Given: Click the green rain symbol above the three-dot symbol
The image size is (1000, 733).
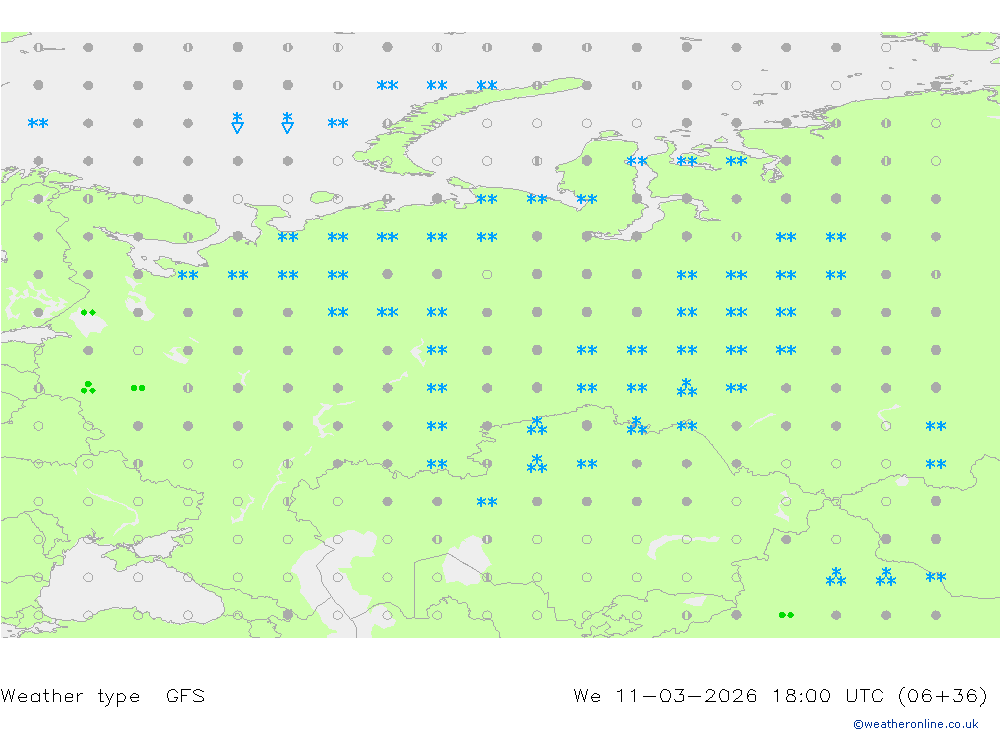Looking at the screenshot, I should 88,312.
